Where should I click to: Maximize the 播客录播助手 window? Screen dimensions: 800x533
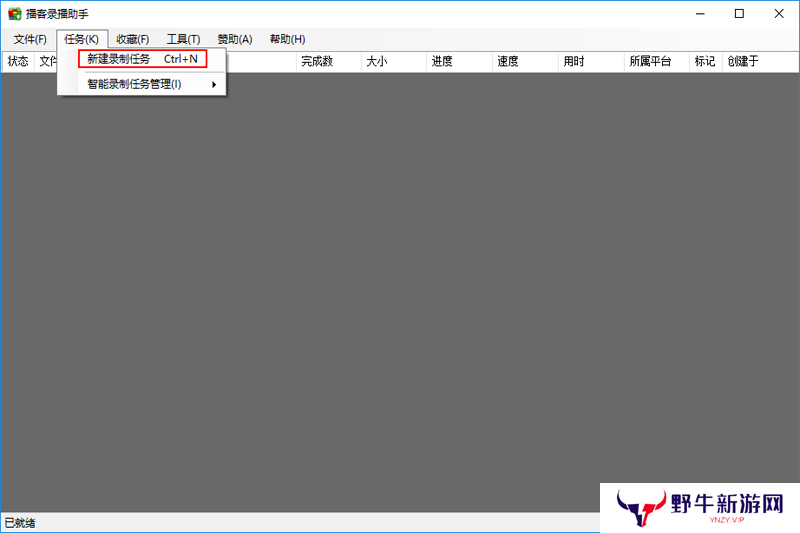(x=739, y=14)
